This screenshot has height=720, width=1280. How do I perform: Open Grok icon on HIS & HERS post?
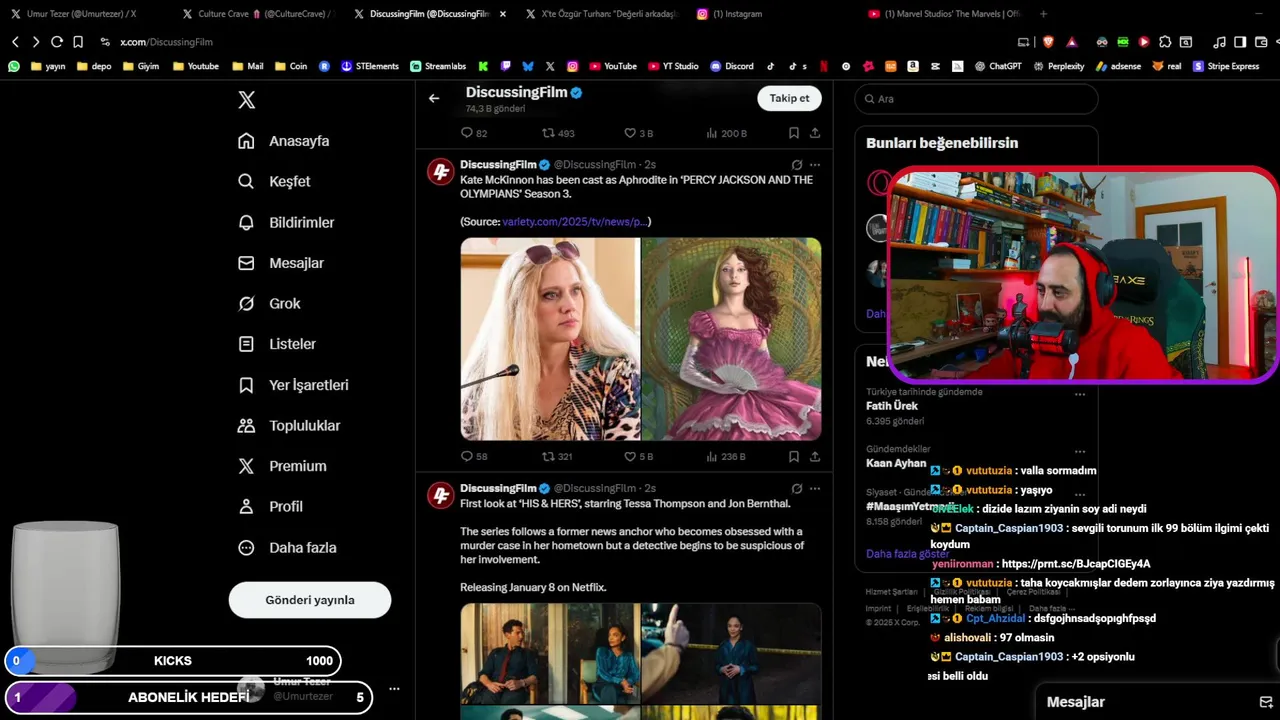click(797, 489)
